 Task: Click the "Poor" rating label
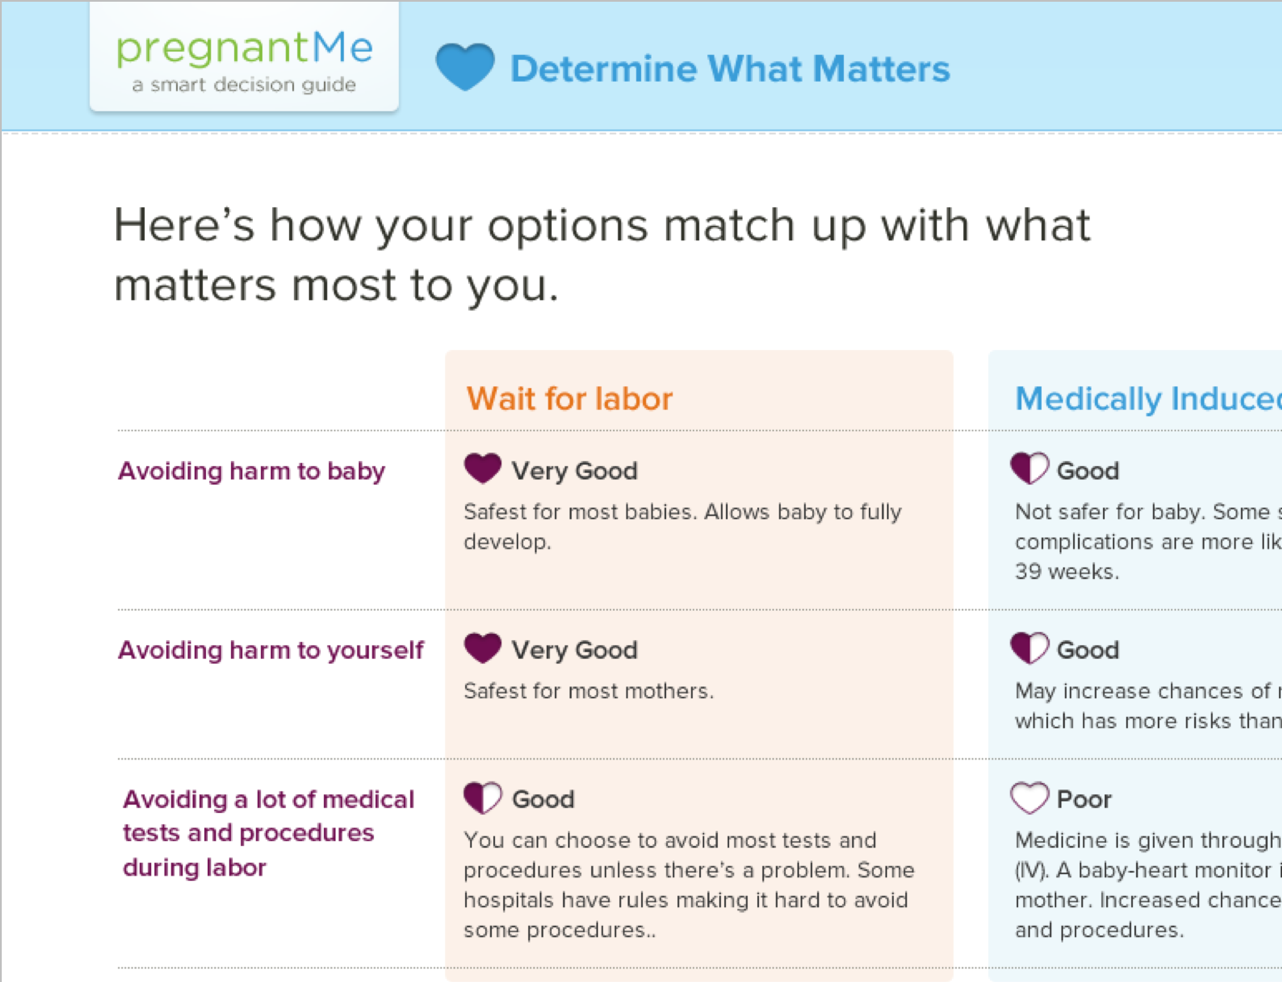pyautogui.click(x=1084, y=799)
